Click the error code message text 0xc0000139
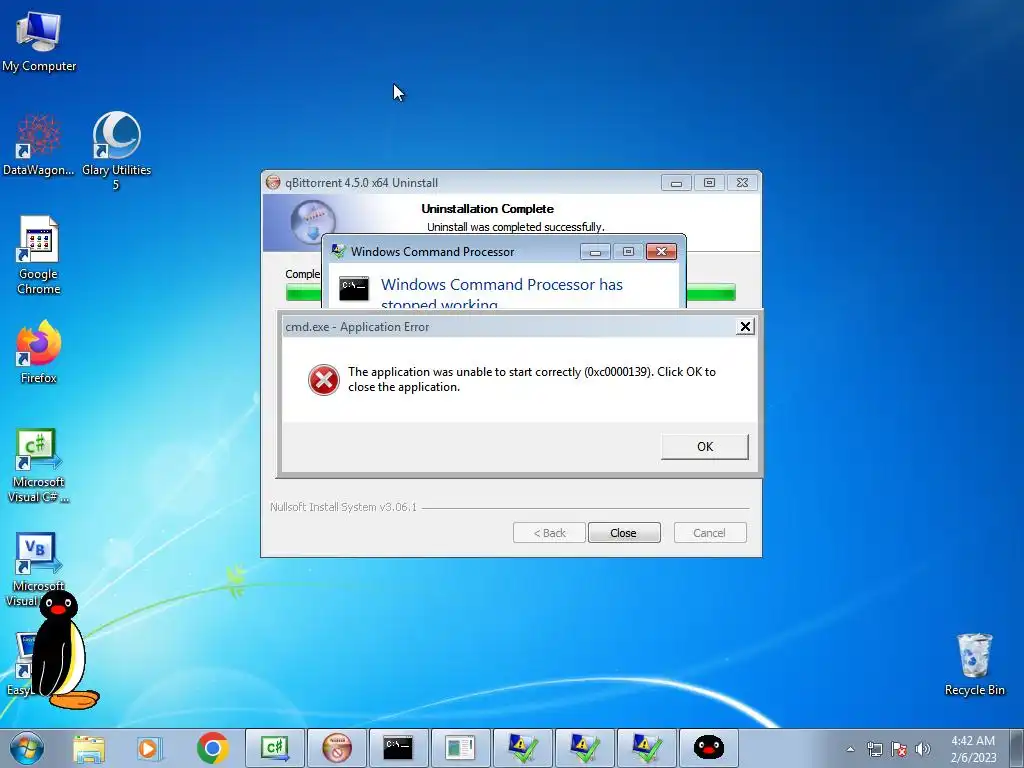This screenshot has height=768, width=1024. [x=532, y=379]
